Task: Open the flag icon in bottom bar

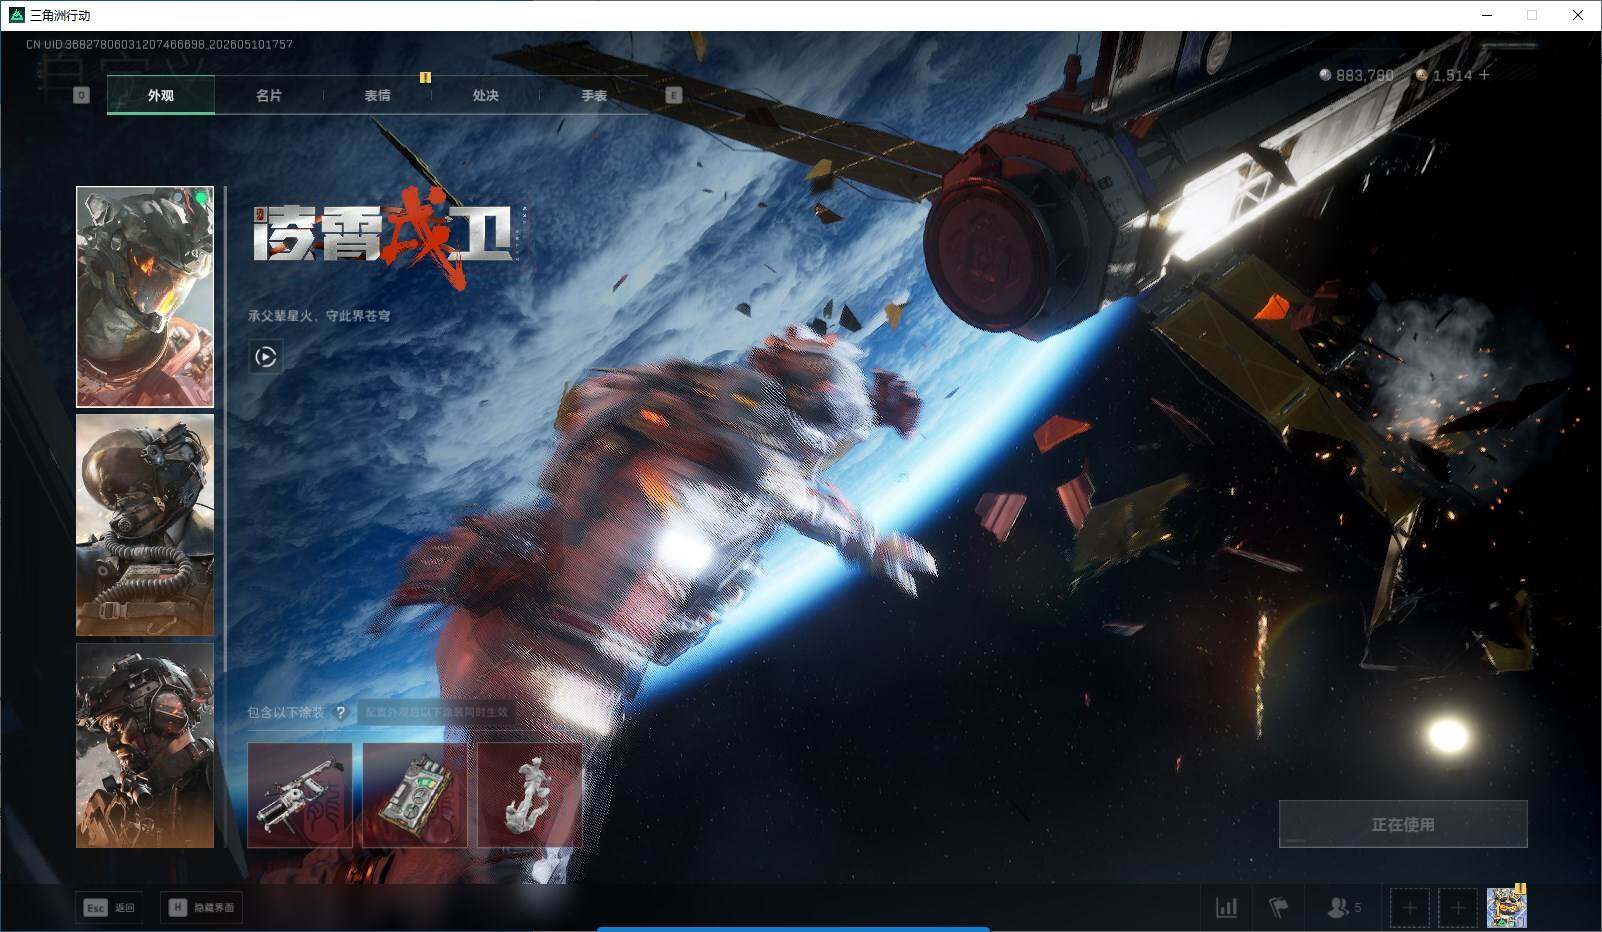Action: click(x=1279, y=907)
